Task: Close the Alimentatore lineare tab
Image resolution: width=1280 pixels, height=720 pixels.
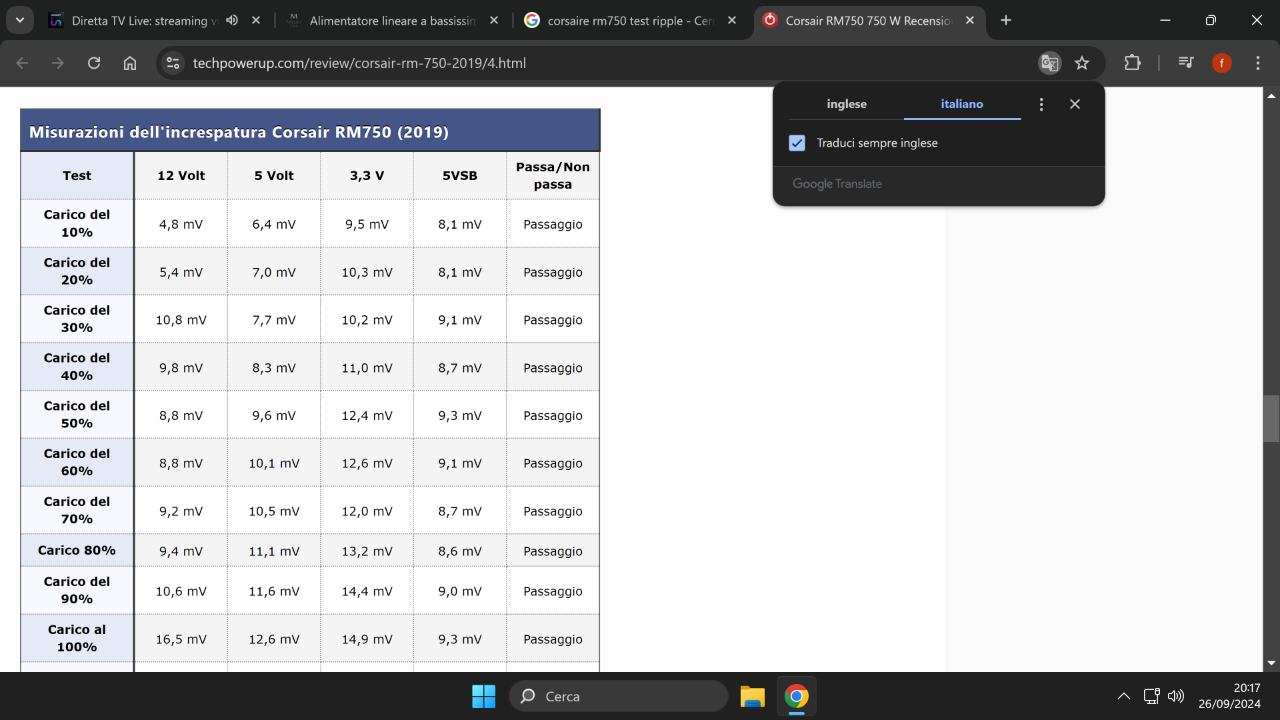Action: (x=496, y=20)
